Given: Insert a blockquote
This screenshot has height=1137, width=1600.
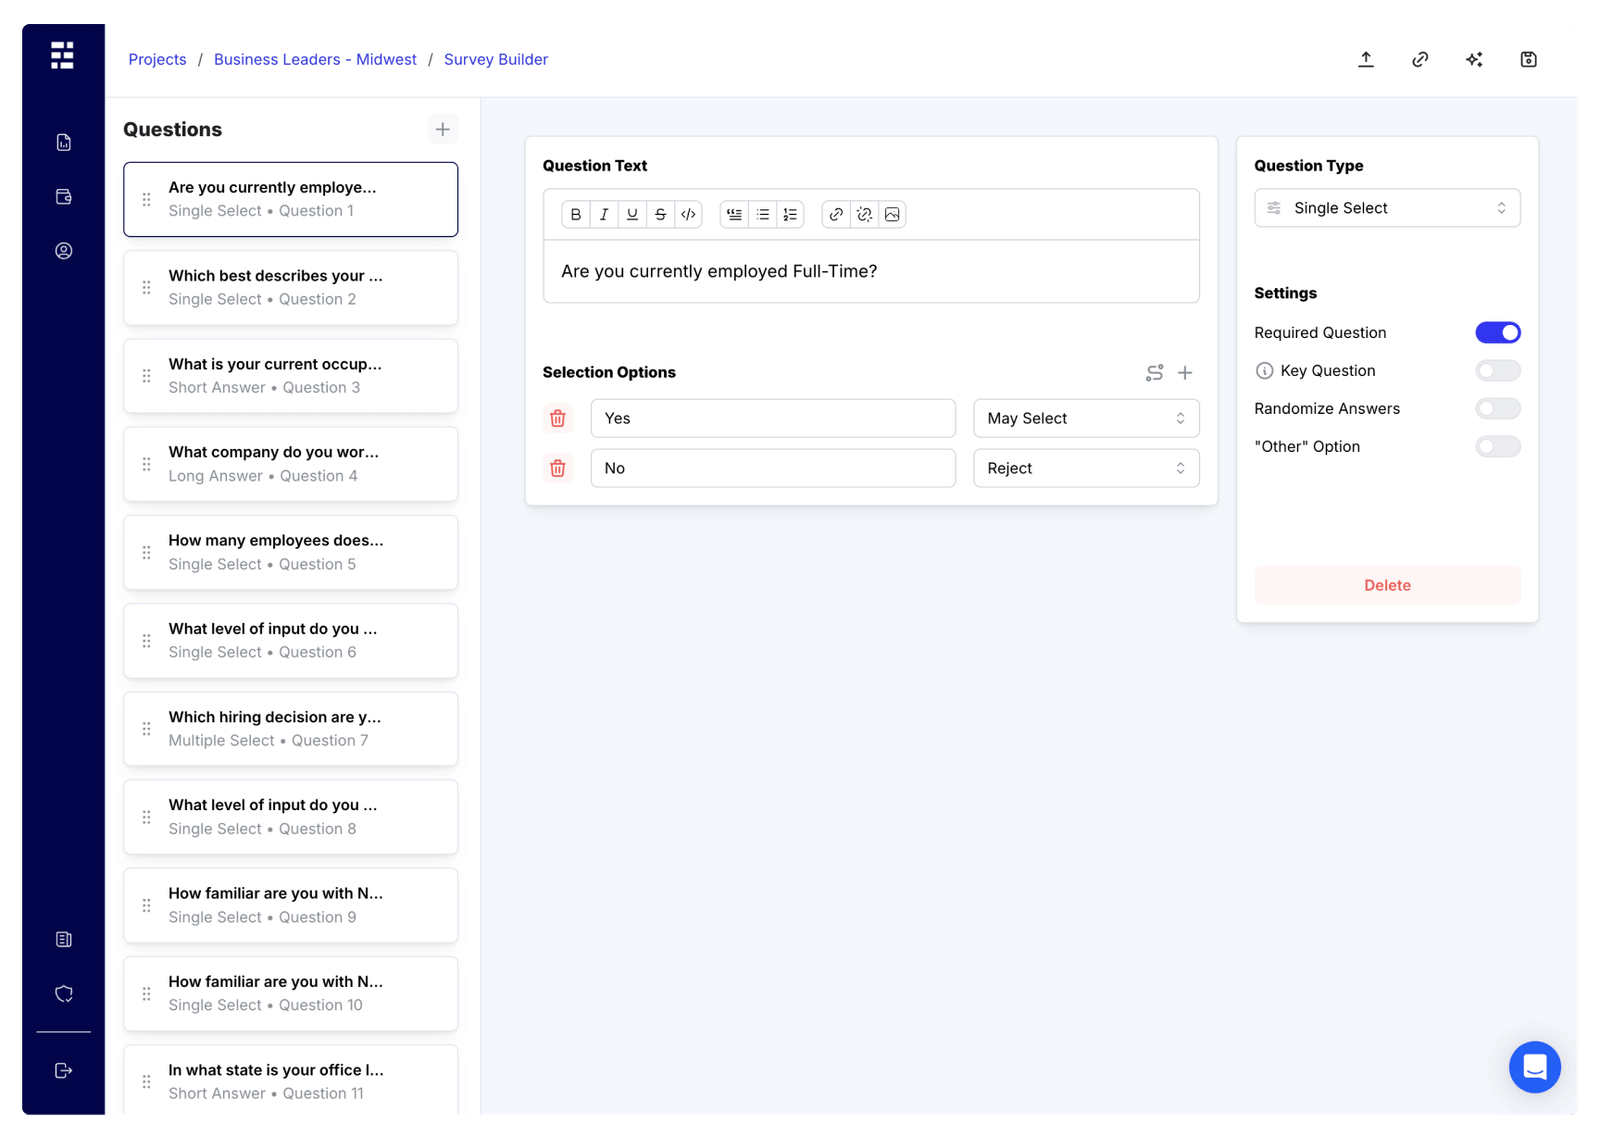Looking at the screenshot, I should 735,214.
